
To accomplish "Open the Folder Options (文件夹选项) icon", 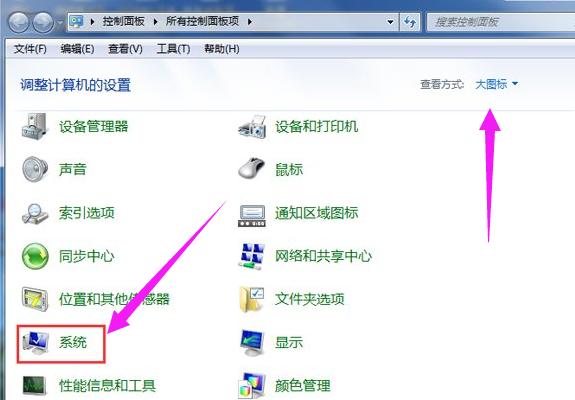I will coord(252,299).
